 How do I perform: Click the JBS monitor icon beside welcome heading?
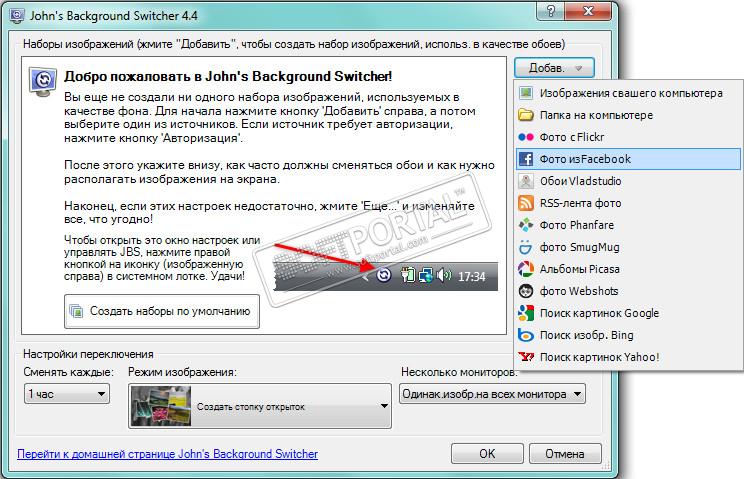pyautogui.click(x=43, y=82)
